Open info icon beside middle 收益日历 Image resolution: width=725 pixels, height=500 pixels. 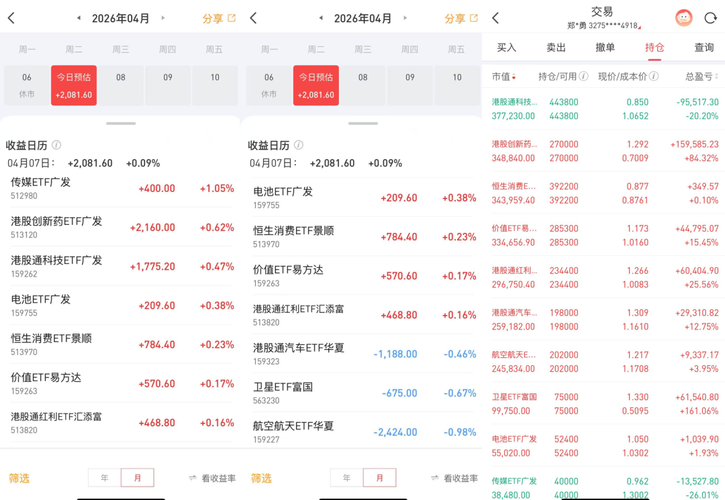tap(299, 145)
